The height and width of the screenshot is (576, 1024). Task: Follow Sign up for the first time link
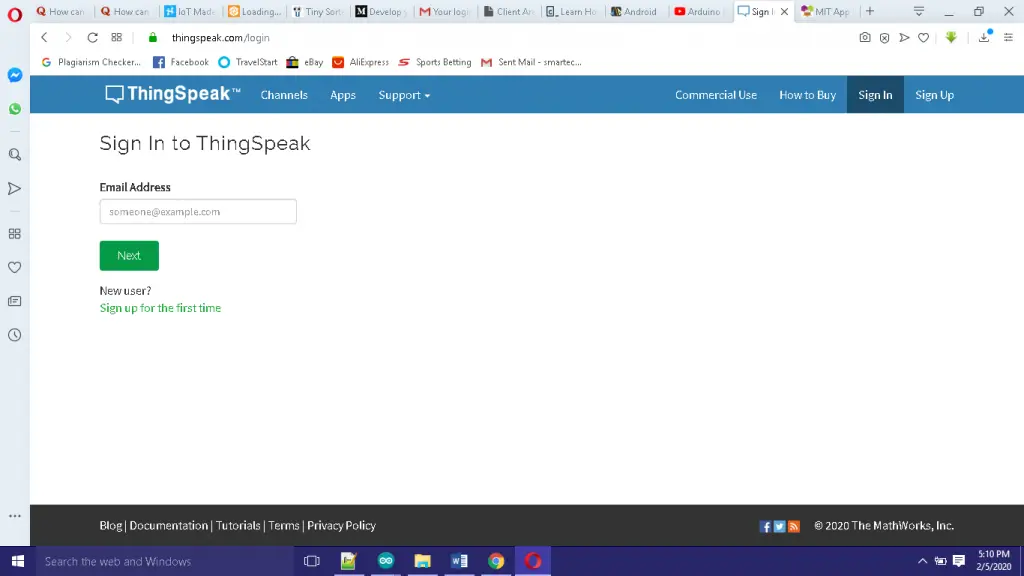(x=160, y=308)
